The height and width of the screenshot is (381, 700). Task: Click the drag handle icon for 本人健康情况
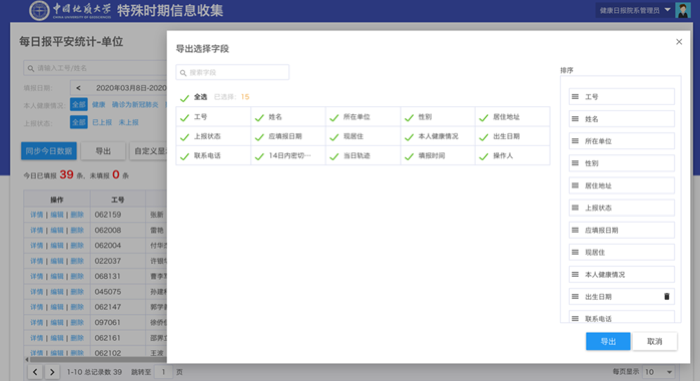coord(575,274)
